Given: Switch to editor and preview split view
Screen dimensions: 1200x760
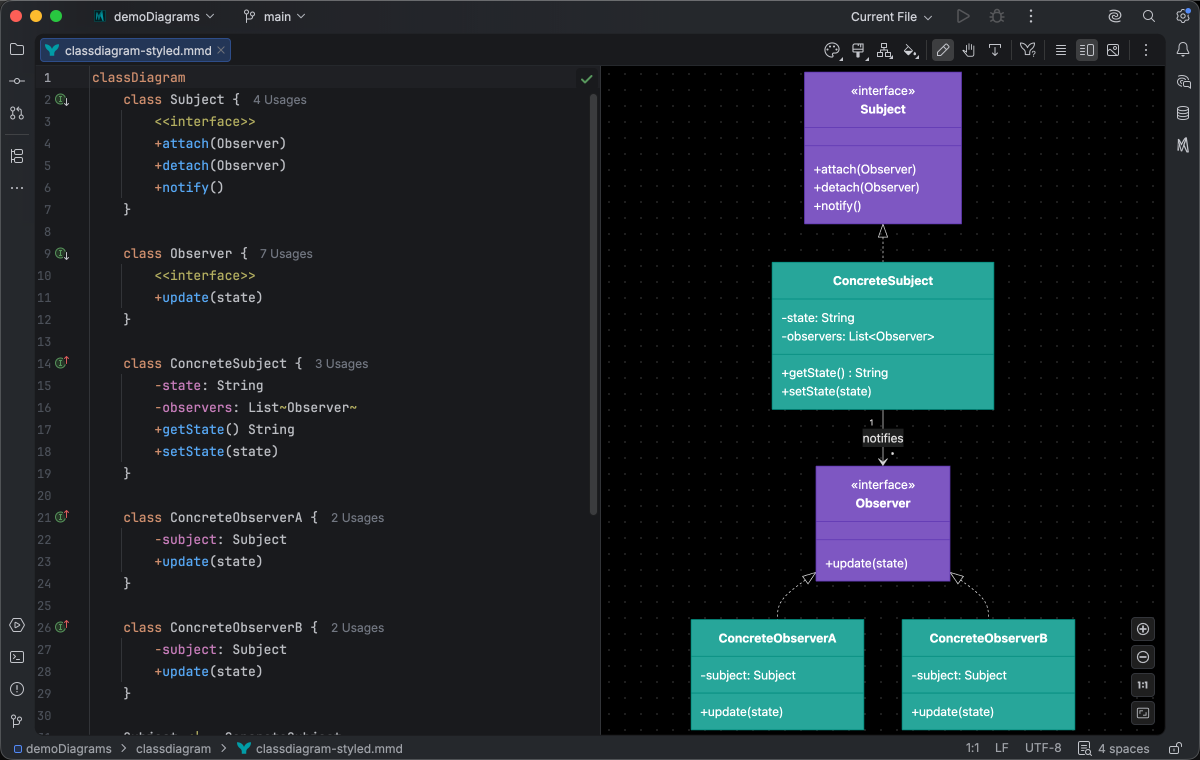Looking at the screenshot, I should (x=1087, y=50).
